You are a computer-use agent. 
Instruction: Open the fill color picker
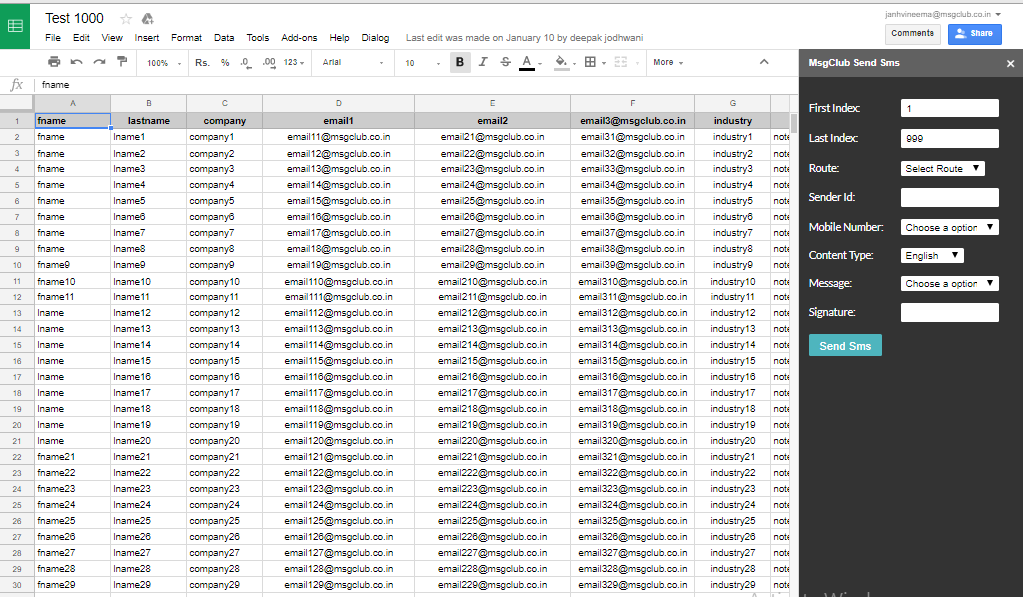click(x=561, y=63)
